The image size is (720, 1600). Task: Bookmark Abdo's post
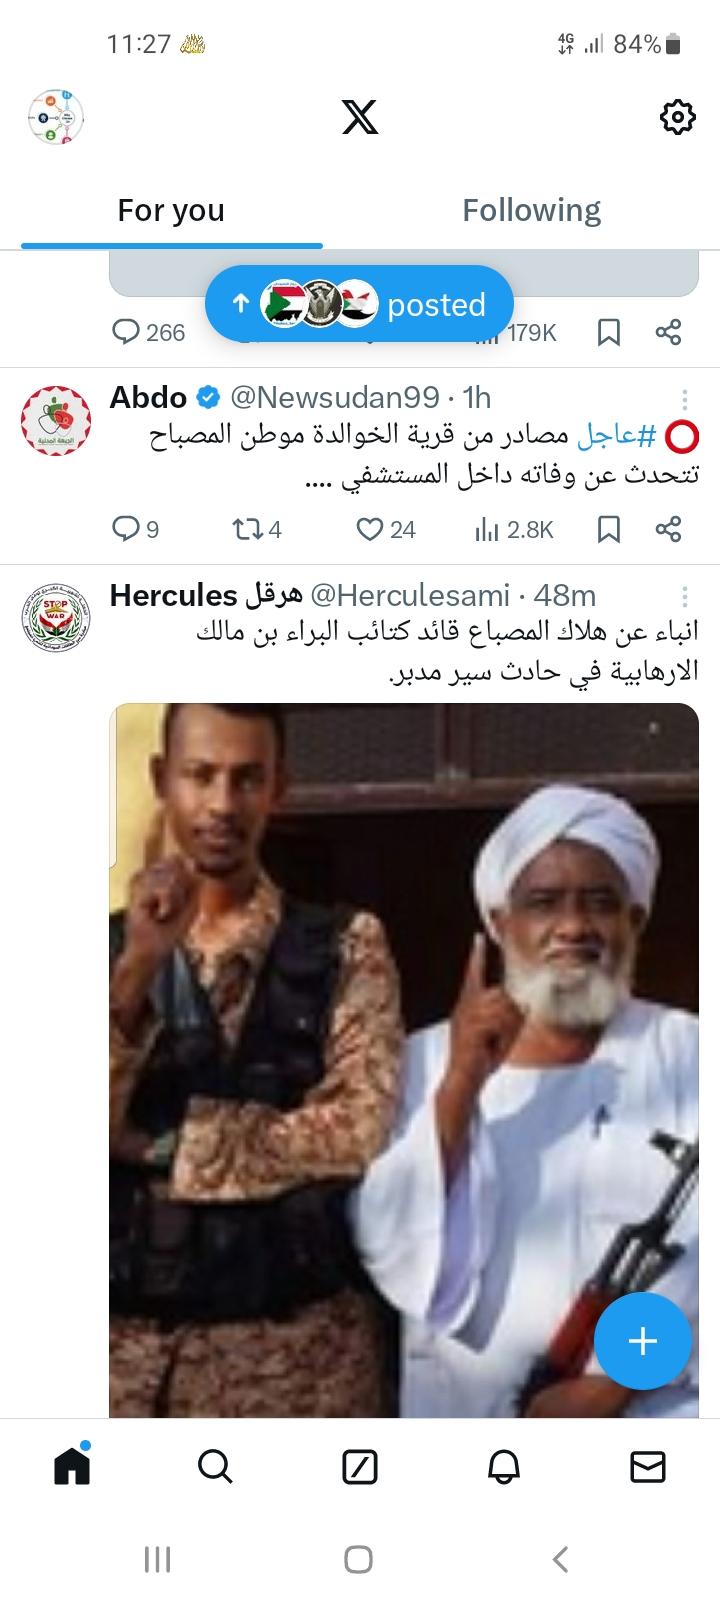point(609,529)
